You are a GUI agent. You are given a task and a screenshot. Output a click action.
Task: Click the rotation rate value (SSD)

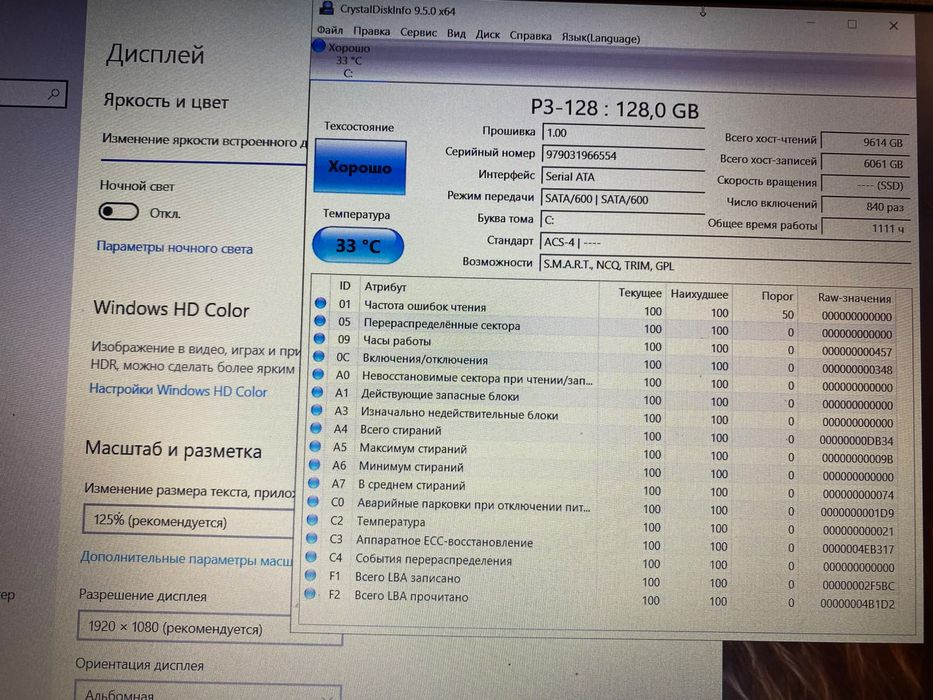(x=866, y=185)
